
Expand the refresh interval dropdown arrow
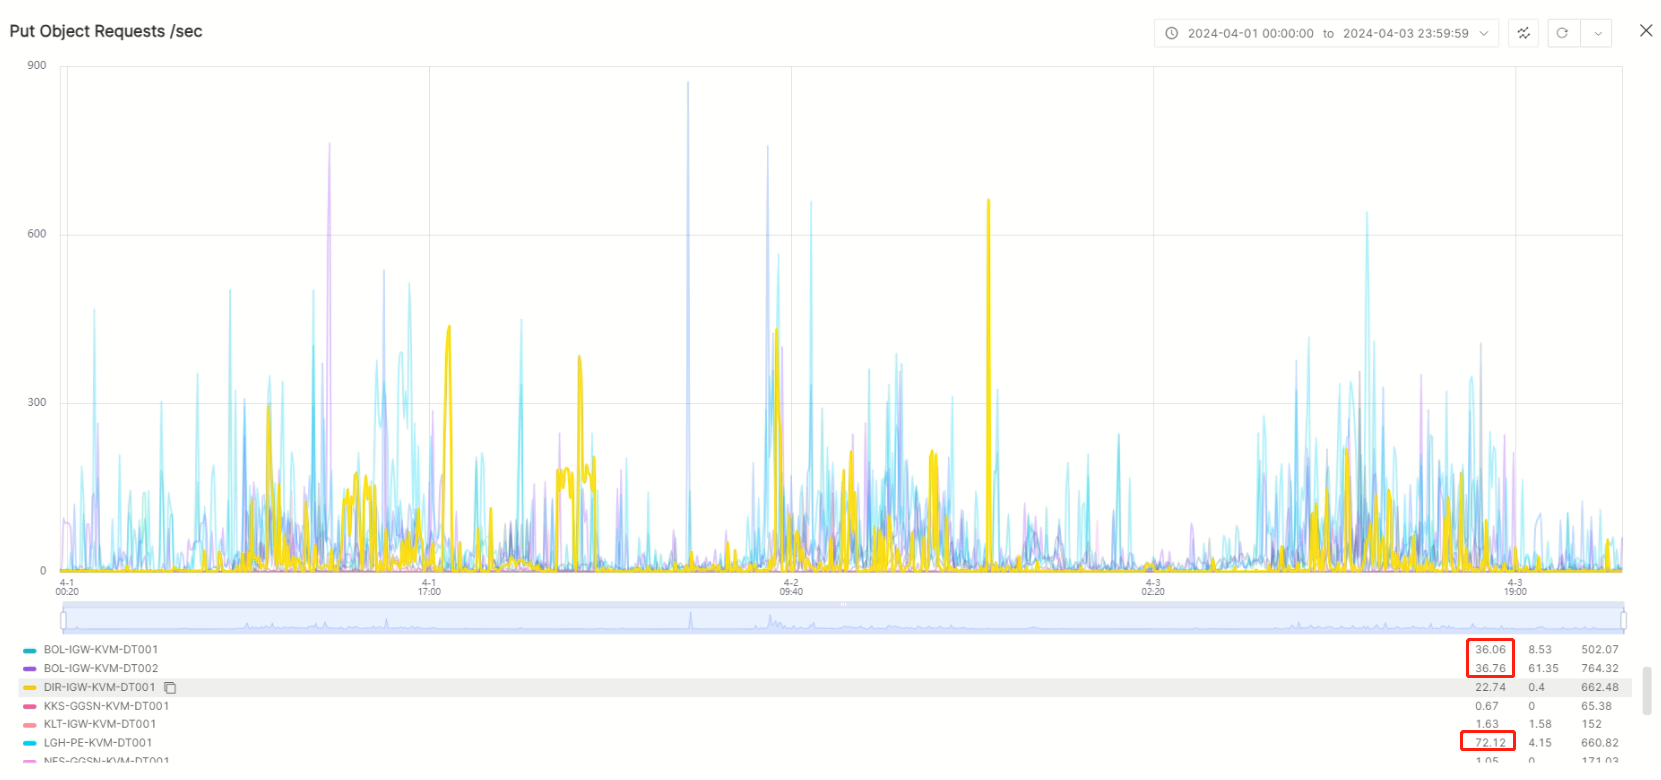(x=1598, y=33)
